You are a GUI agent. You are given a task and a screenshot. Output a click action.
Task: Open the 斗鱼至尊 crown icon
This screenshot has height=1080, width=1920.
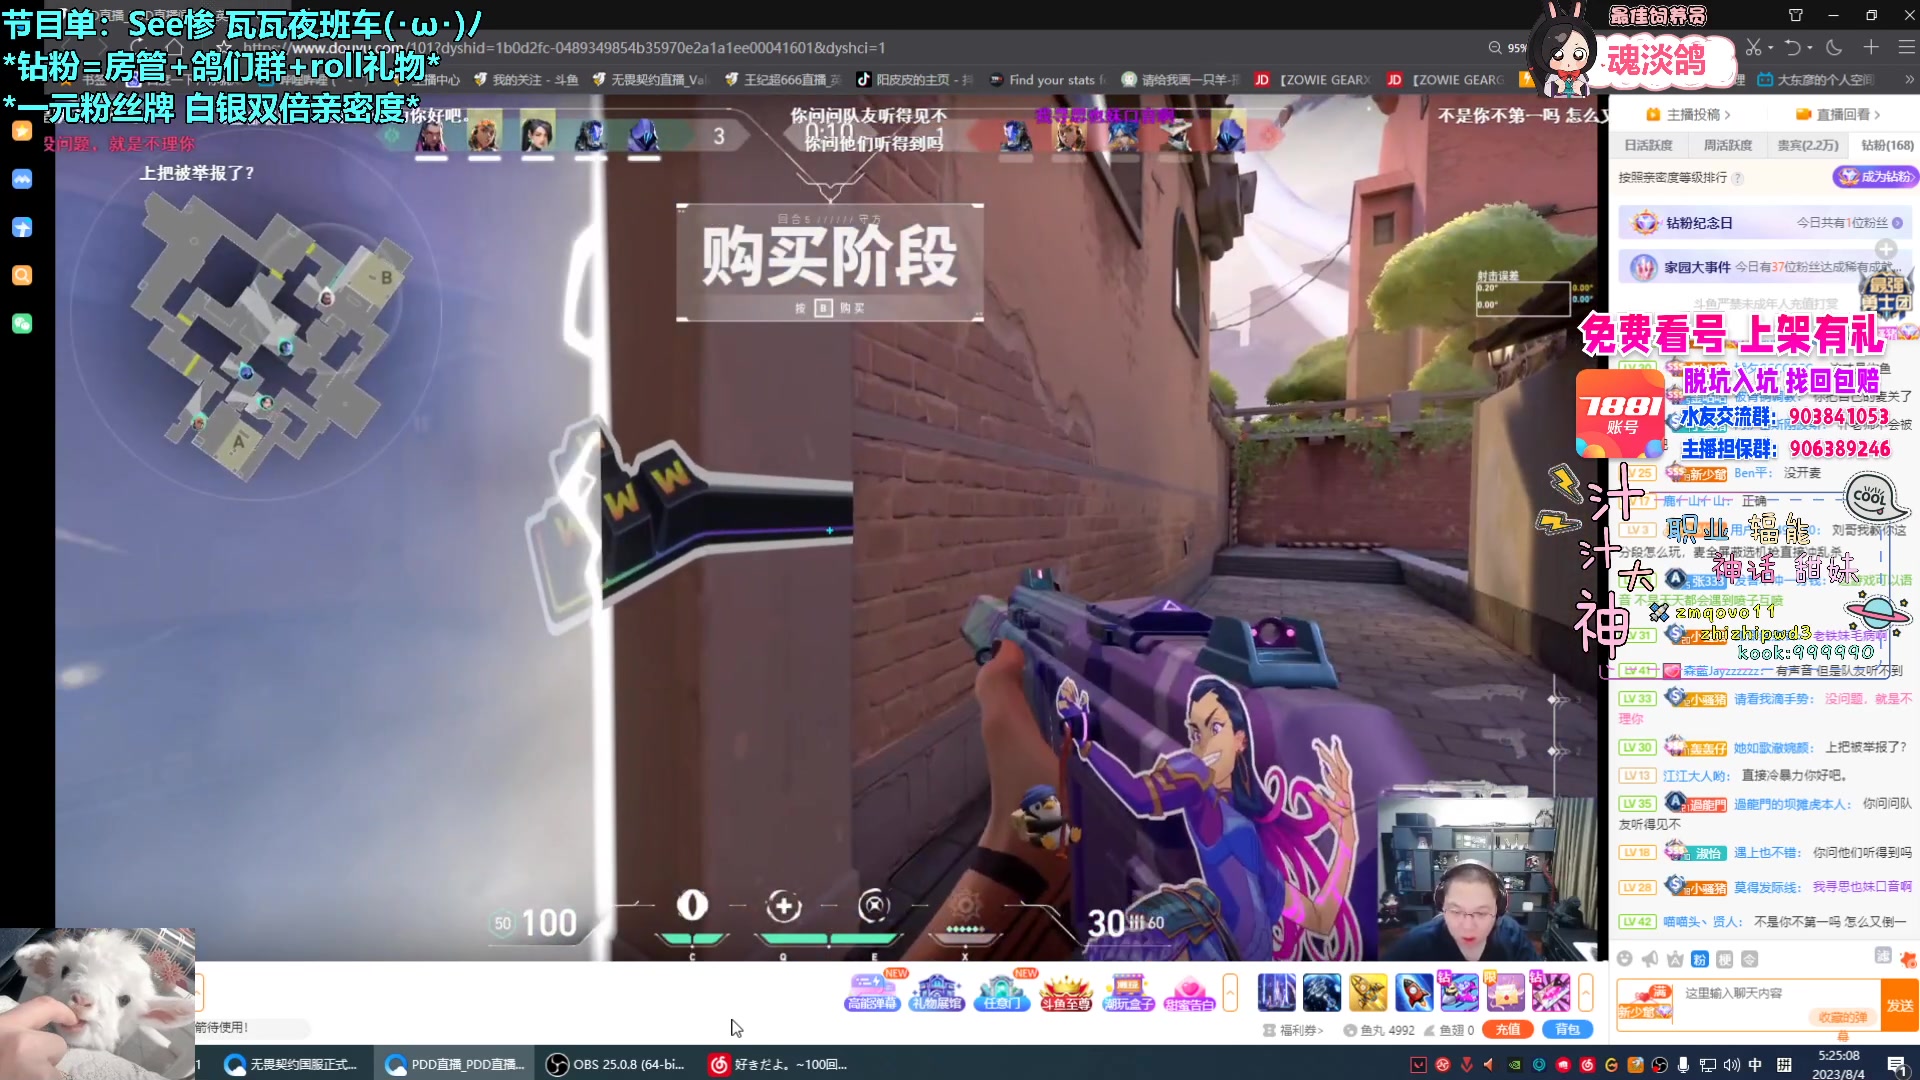point(1066,991)
